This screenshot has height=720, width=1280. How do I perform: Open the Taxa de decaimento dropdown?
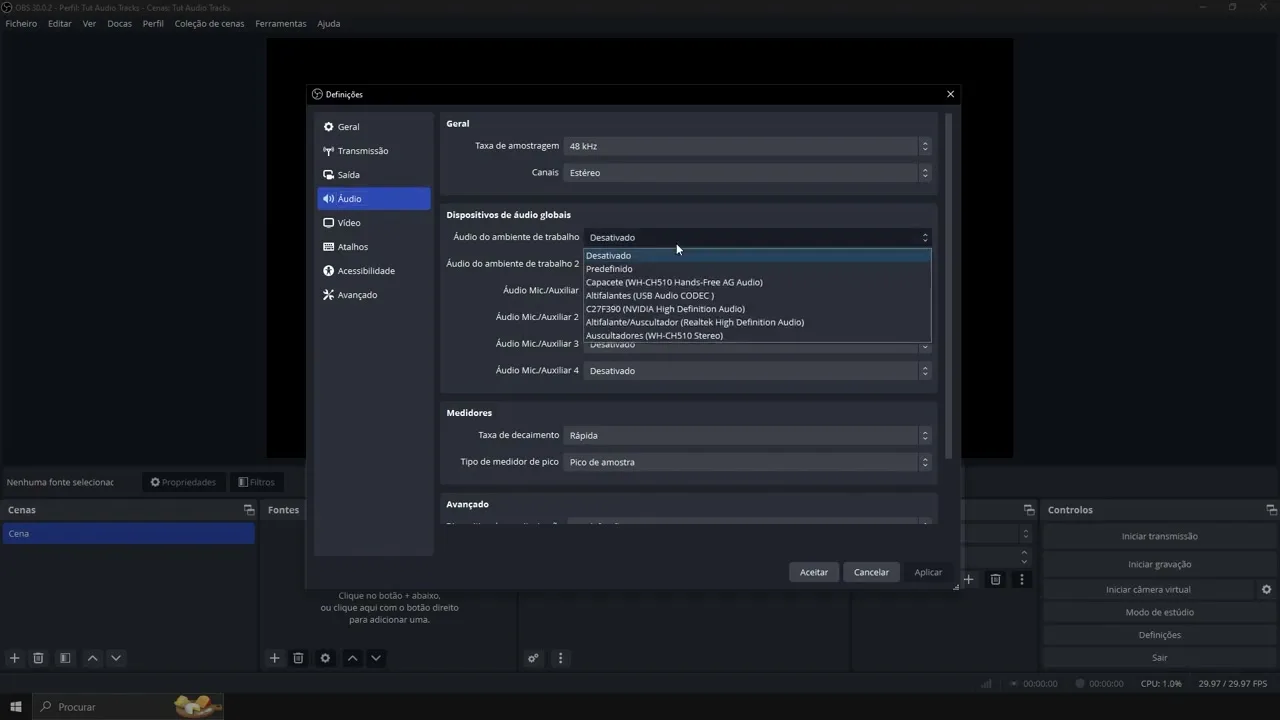coord(748,436)
